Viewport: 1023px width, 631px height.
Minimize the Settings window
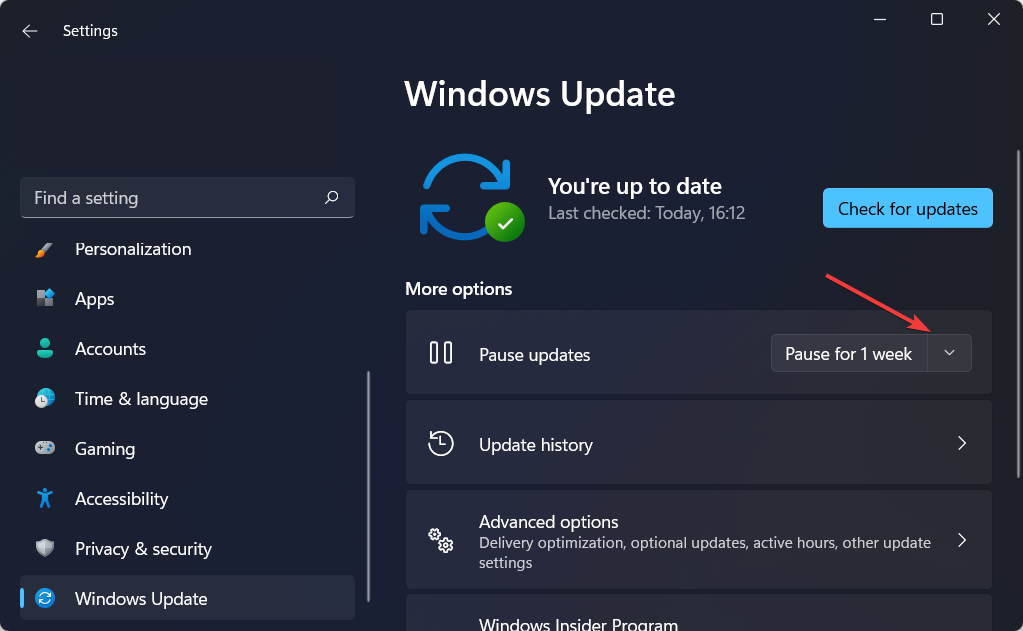click(x=880, y=20)
